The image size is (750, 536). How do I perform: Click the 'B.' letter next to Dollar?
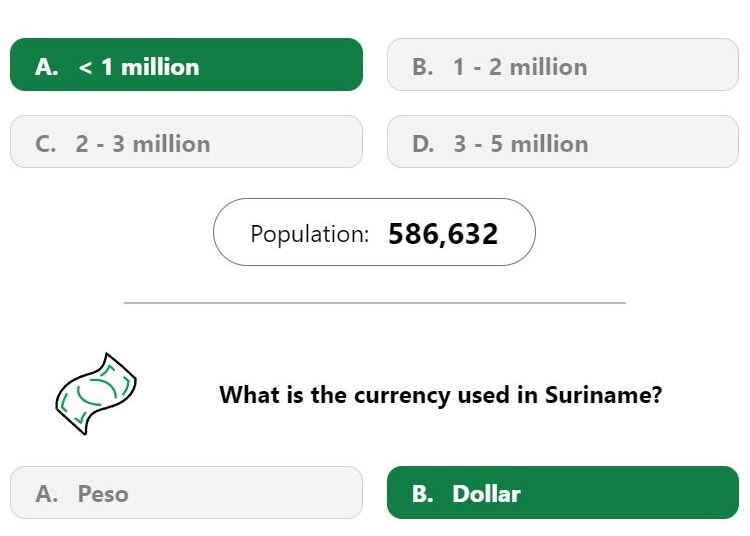click(422, 494)
